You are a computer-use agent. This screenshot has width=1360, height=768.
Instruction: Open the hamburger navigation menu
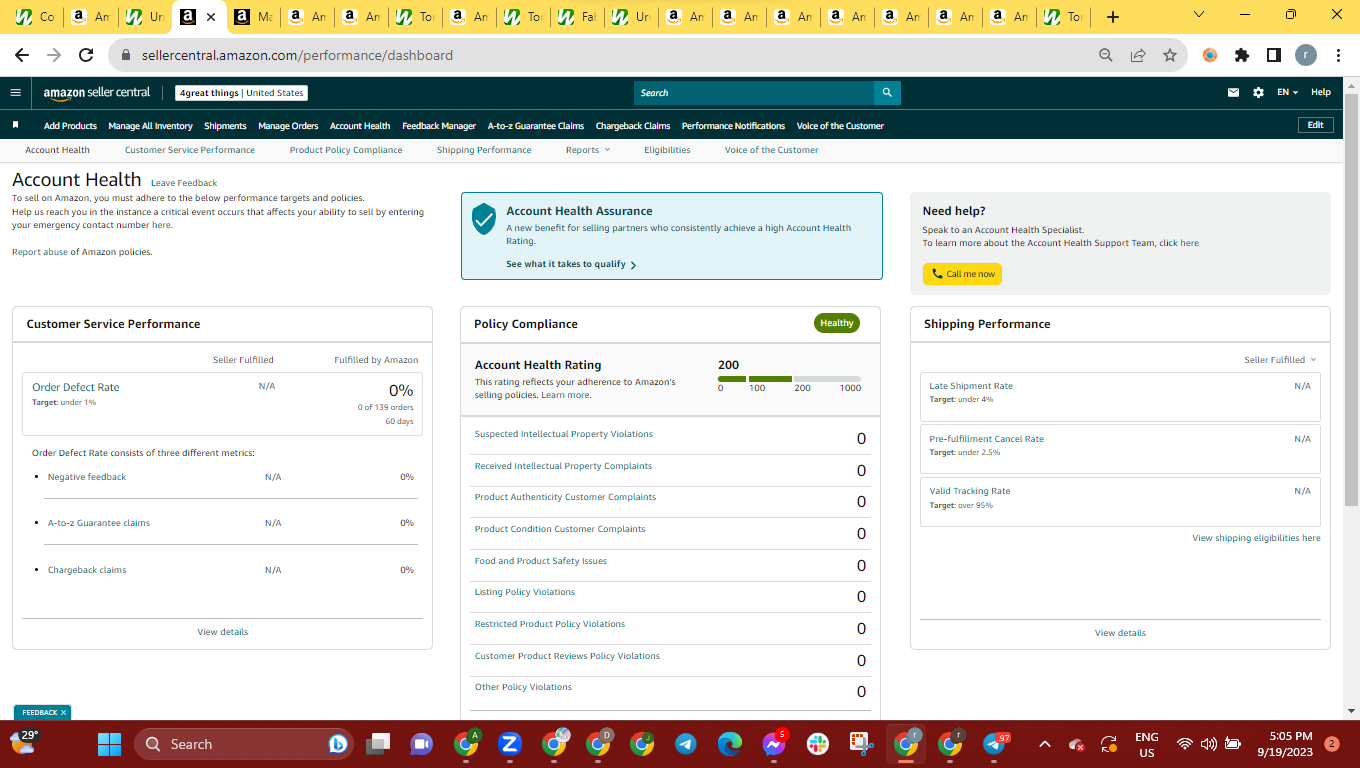point(15,93)
